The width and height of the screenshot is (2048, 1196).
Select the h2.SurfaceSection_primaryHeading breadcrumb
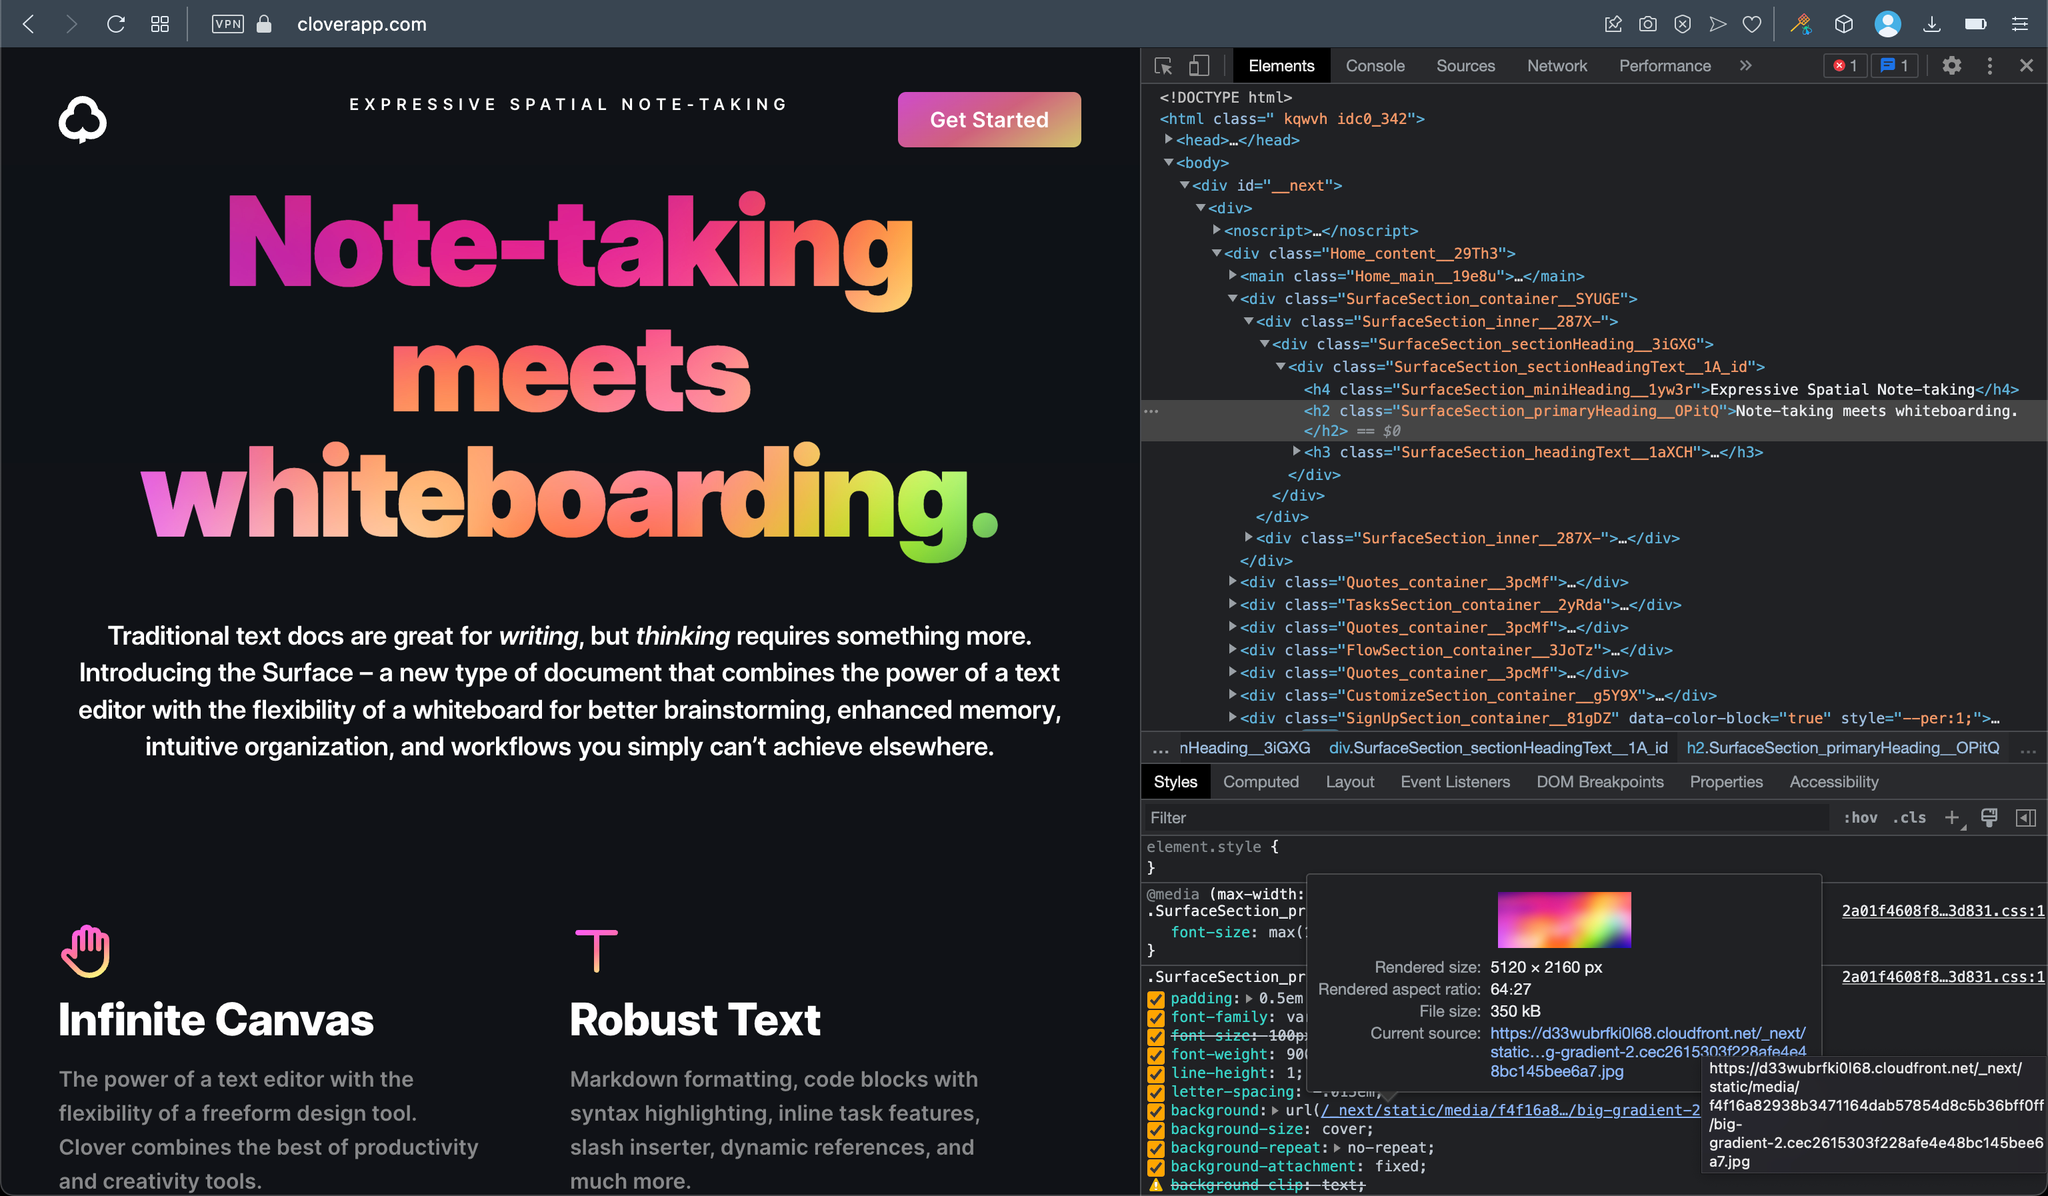point(1843,748)
